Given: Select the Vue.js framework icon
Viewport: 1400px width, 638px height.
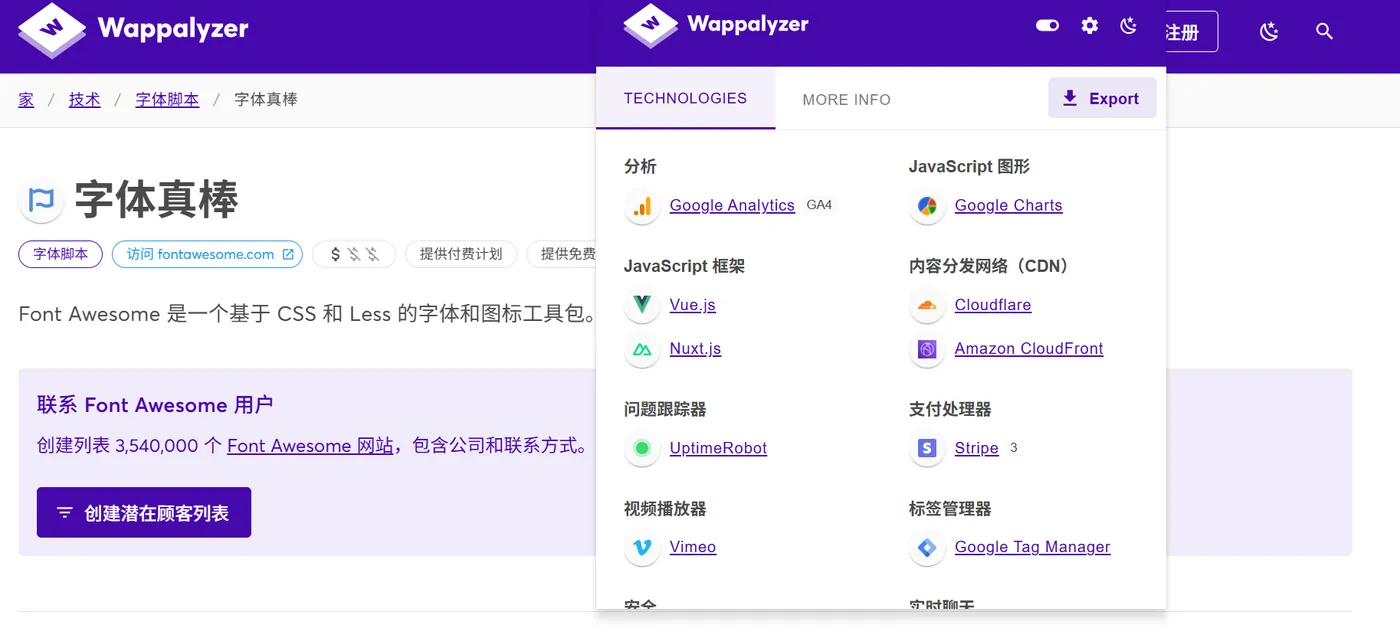Looking at the screenshot, I should 641,305.
